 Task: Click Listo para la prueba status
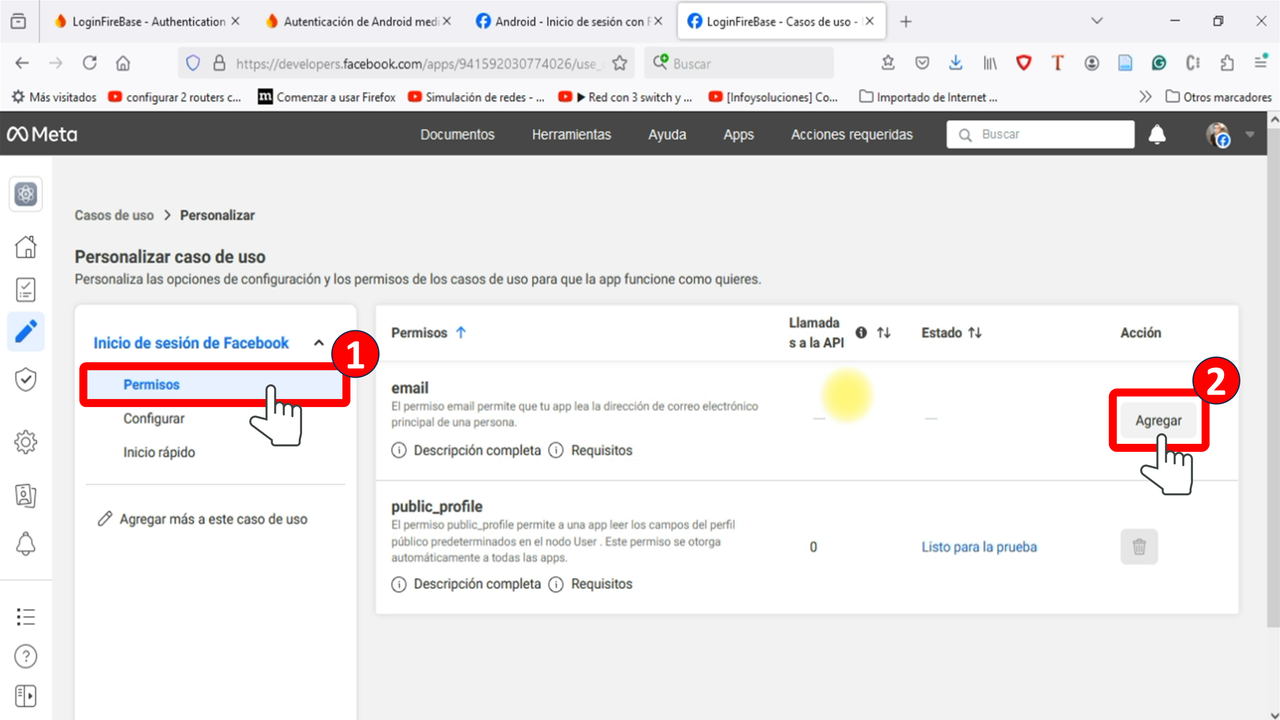pyautogui.click(x=979, y=547)
